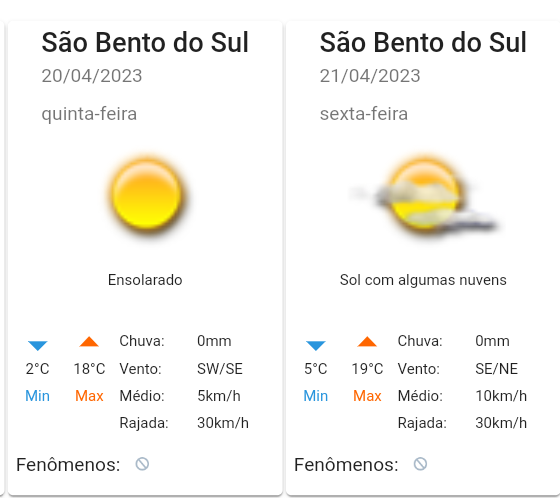Click the 2°C minimum temperature
Screen dimensions: 560x498
coord(38,369)
